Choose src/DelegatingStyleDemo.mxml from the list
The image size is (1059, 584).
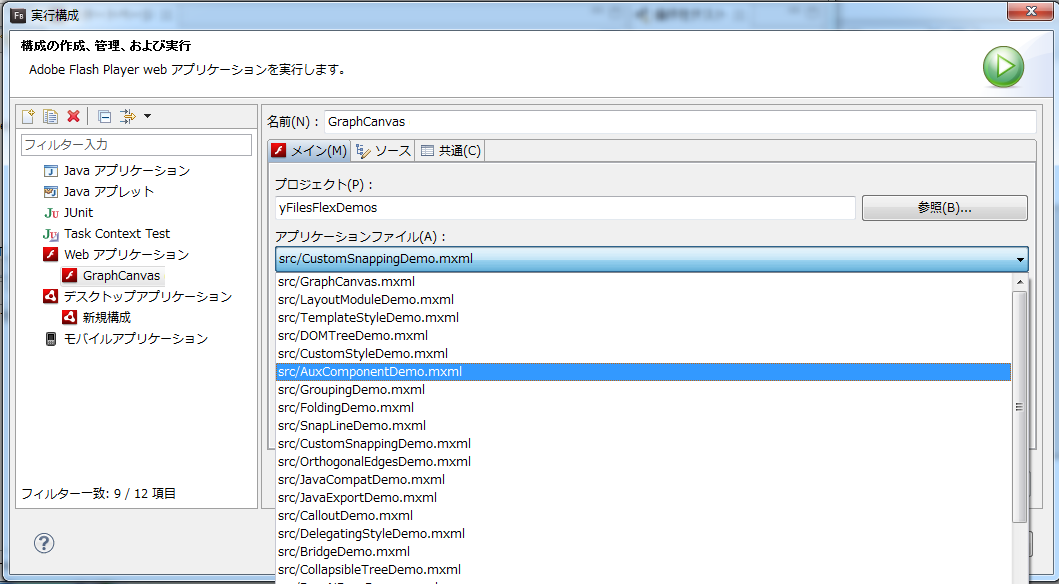coord(643,533)
